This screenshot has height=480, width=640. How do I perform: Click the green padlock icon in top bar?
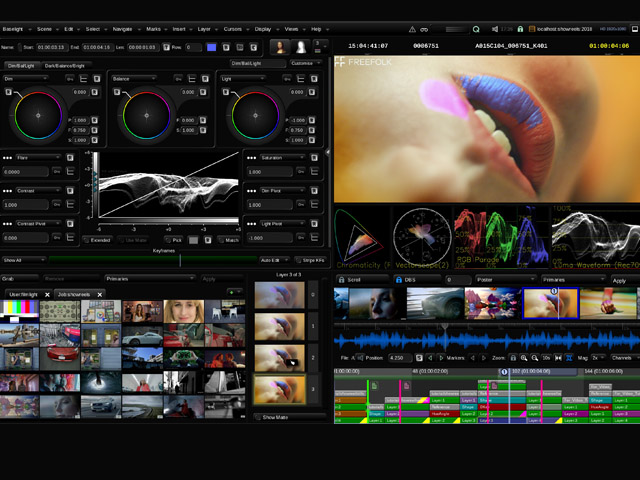[x=520, y=29]
